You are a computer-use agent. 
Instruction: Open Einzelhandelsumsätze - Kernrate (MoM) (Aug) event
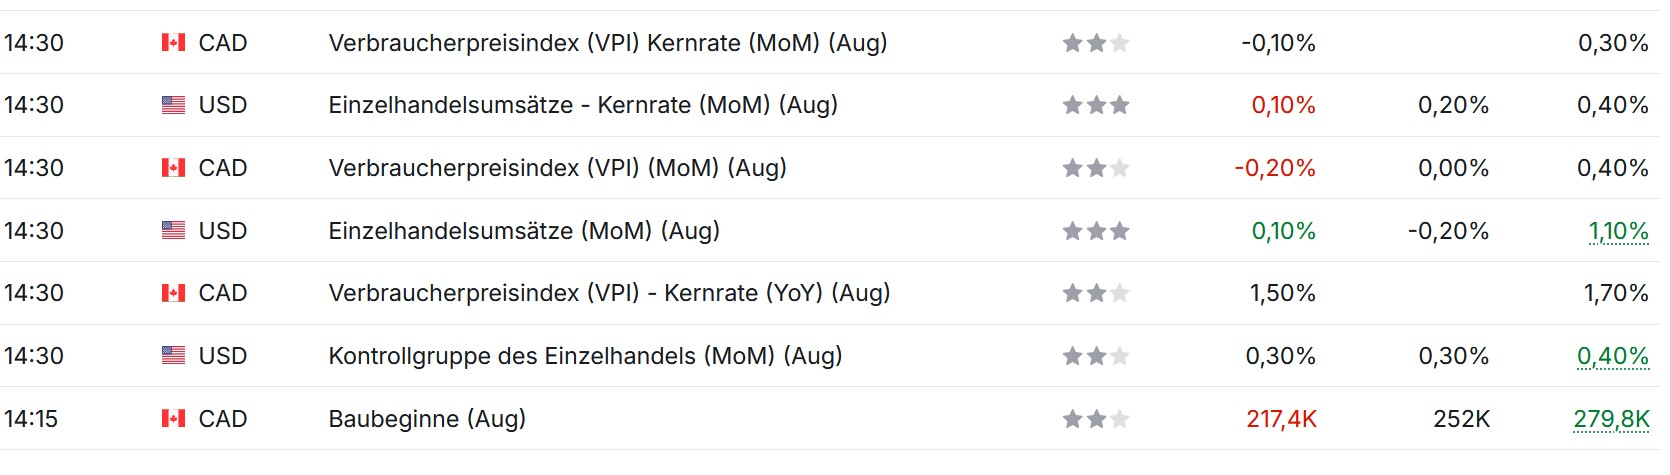(582, 105)
